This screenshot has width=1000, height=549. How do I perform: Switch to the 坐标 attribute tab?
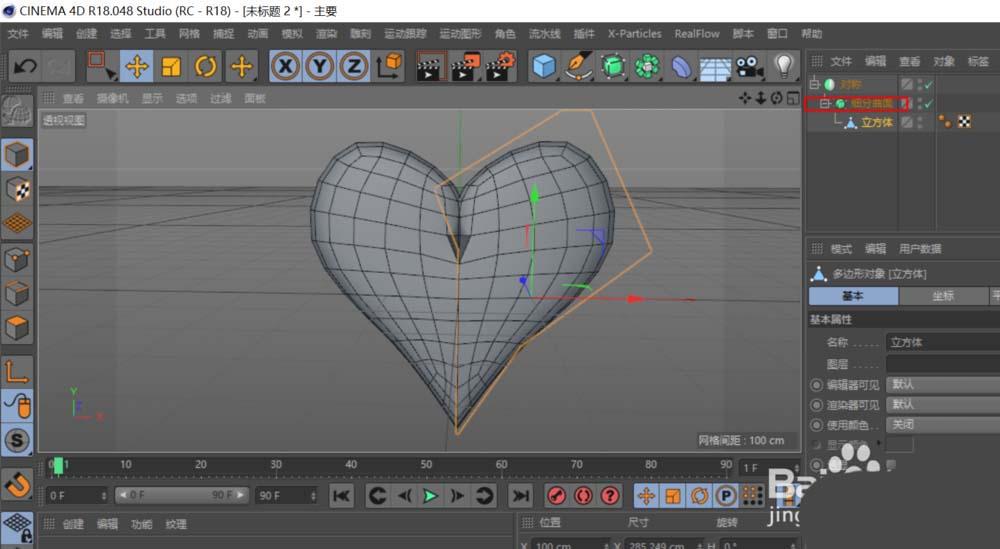pos(942,296)
